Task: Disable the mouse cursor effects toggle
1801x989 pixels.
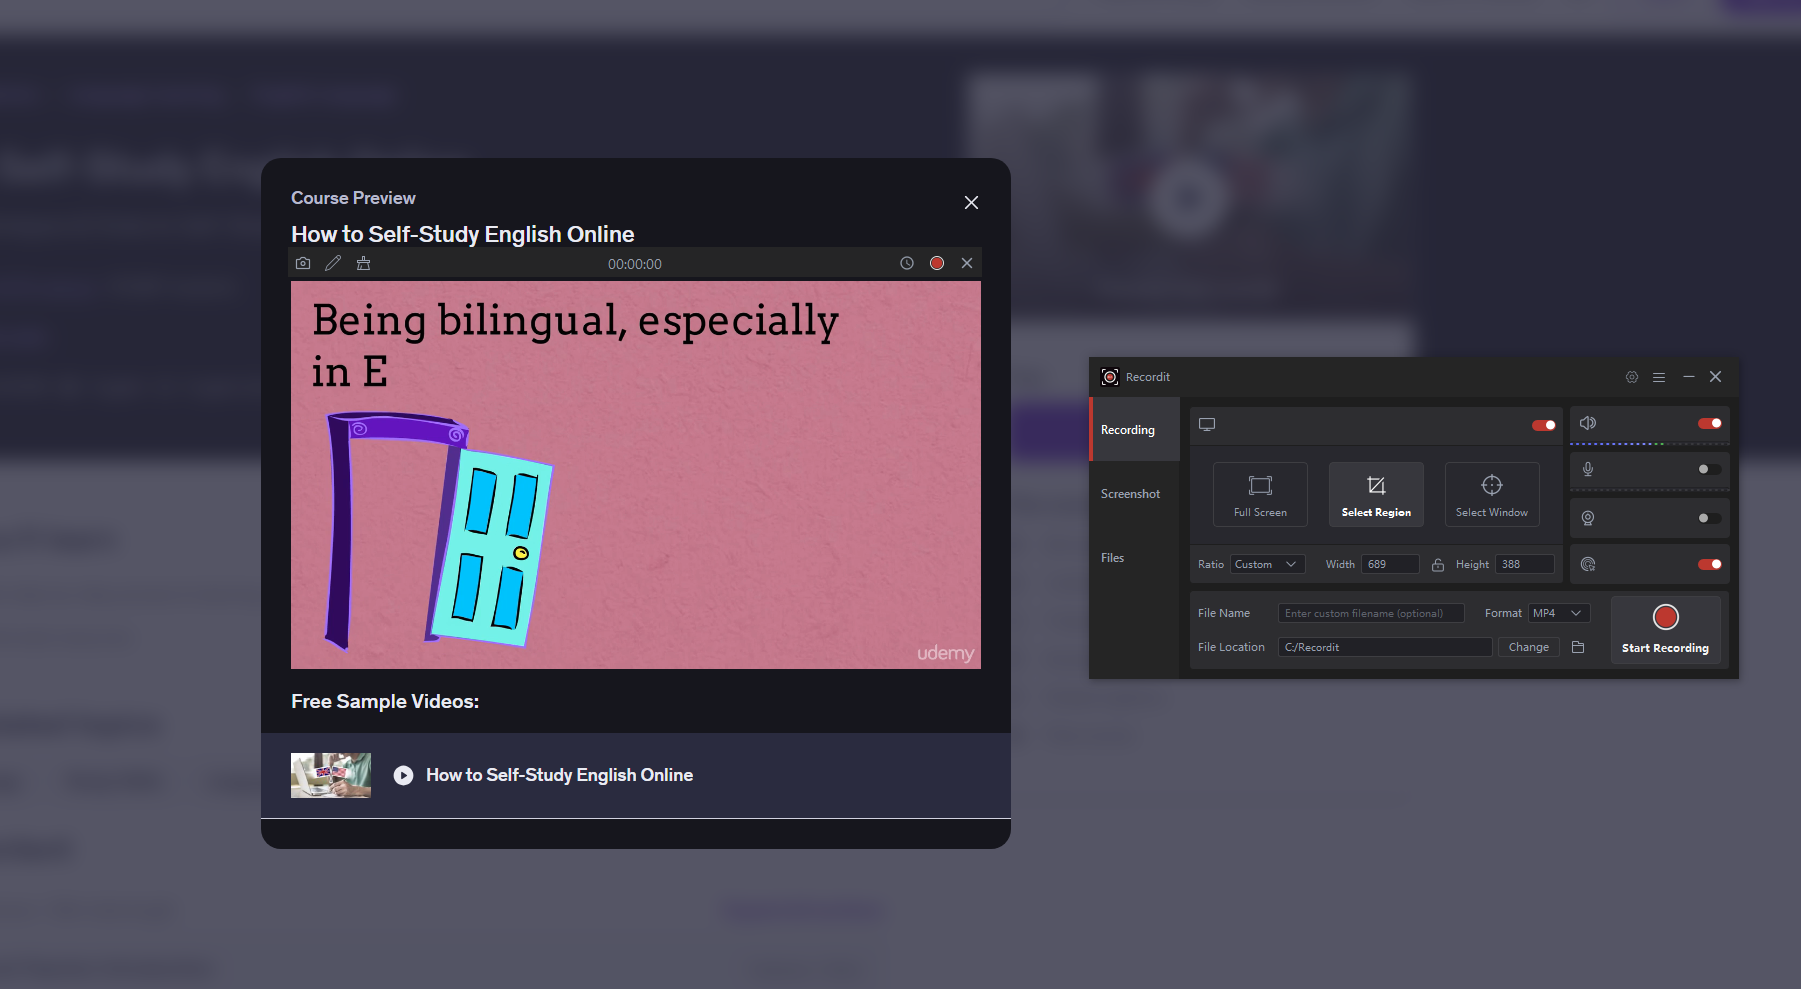Action: click(x=1709, y=564)
